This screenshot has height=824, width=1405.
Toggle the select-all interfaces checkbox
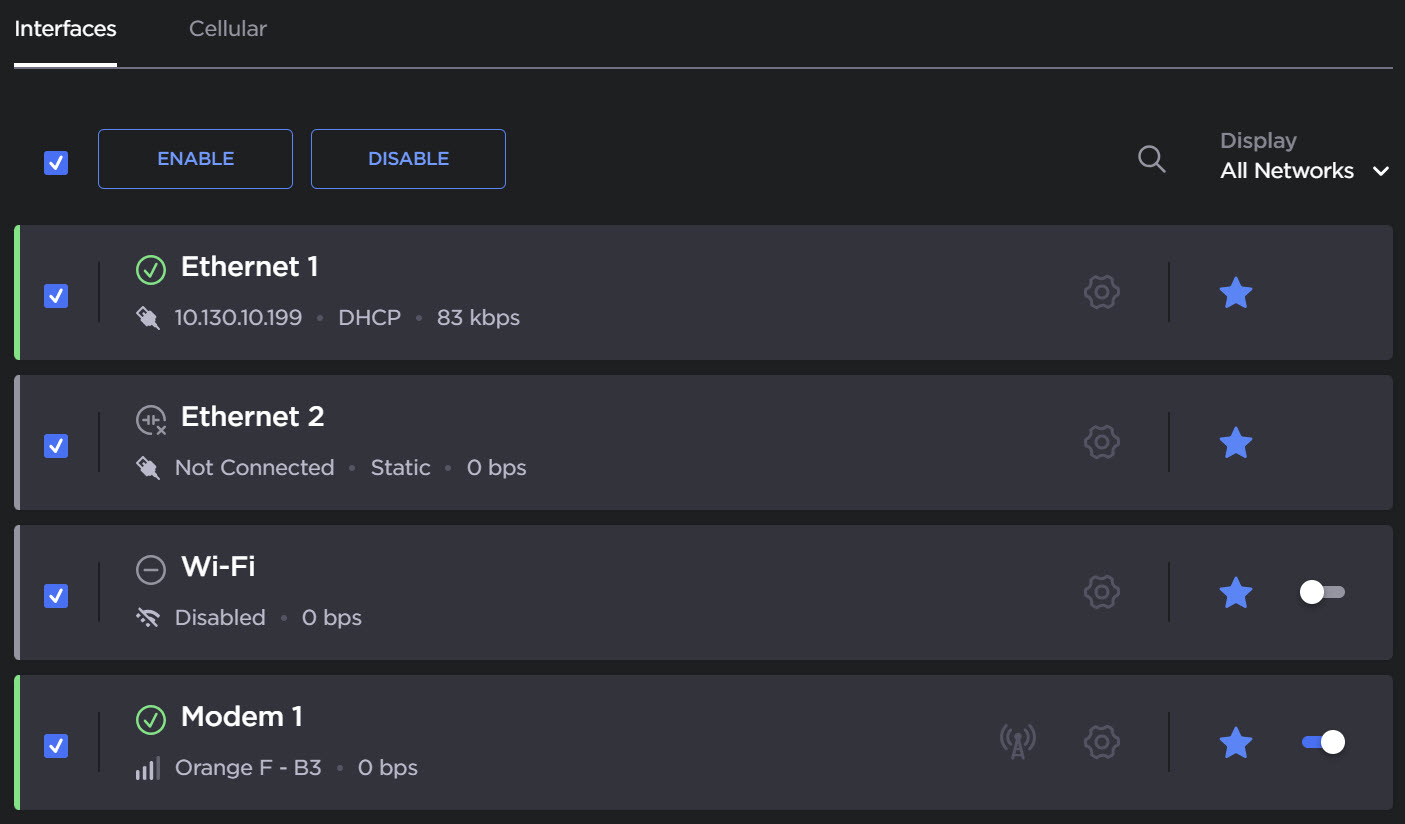click(56, 163)
